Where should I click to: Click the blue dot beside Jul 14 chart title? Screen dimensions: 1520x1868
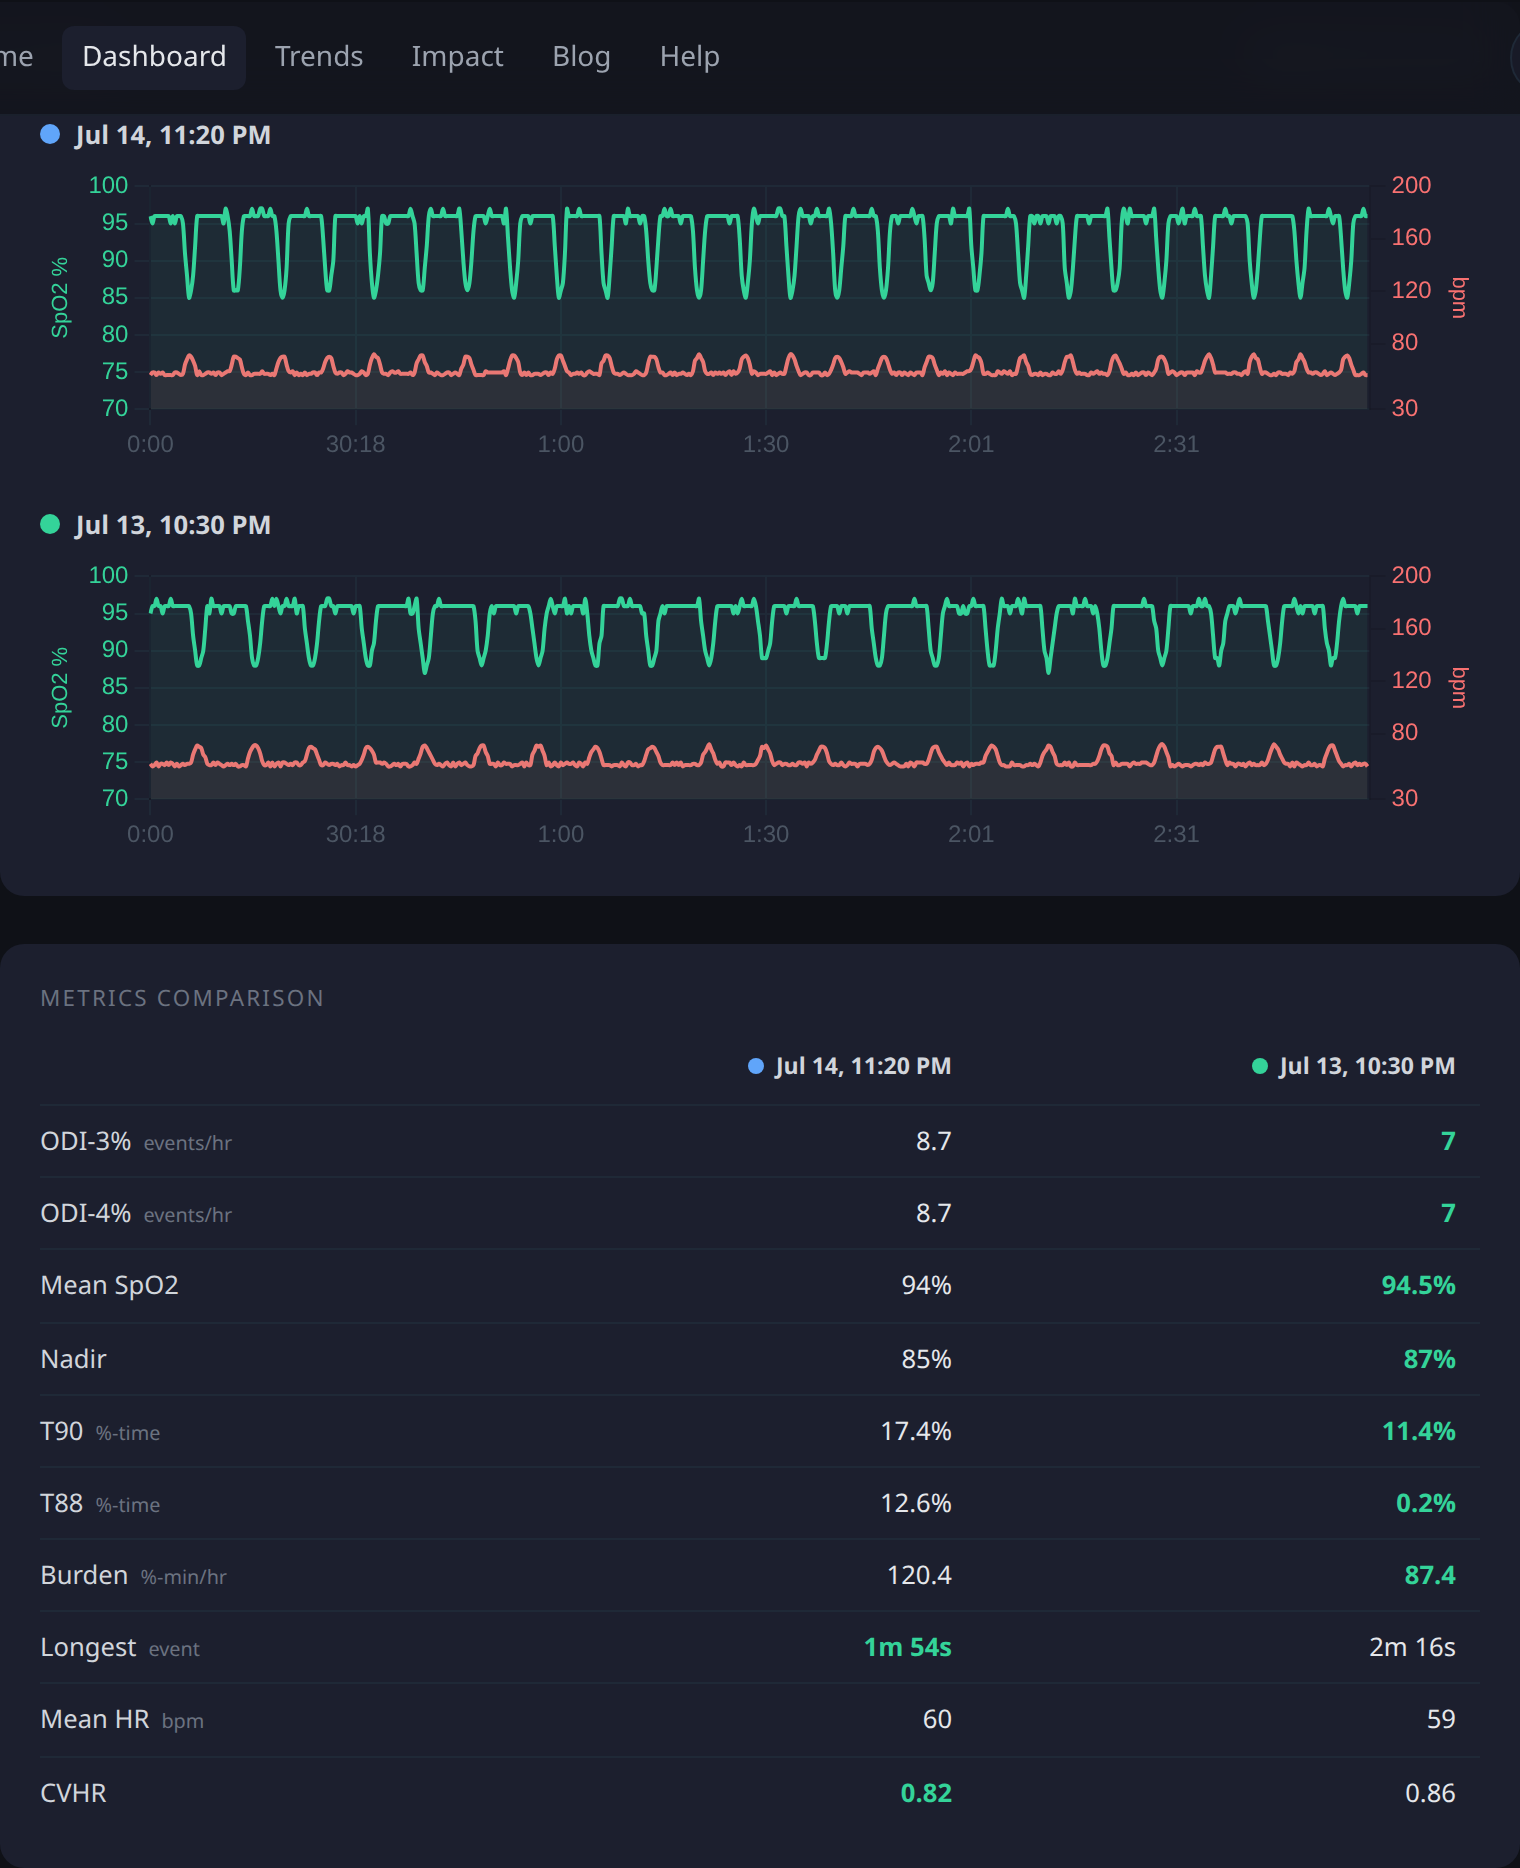point(50,134)
